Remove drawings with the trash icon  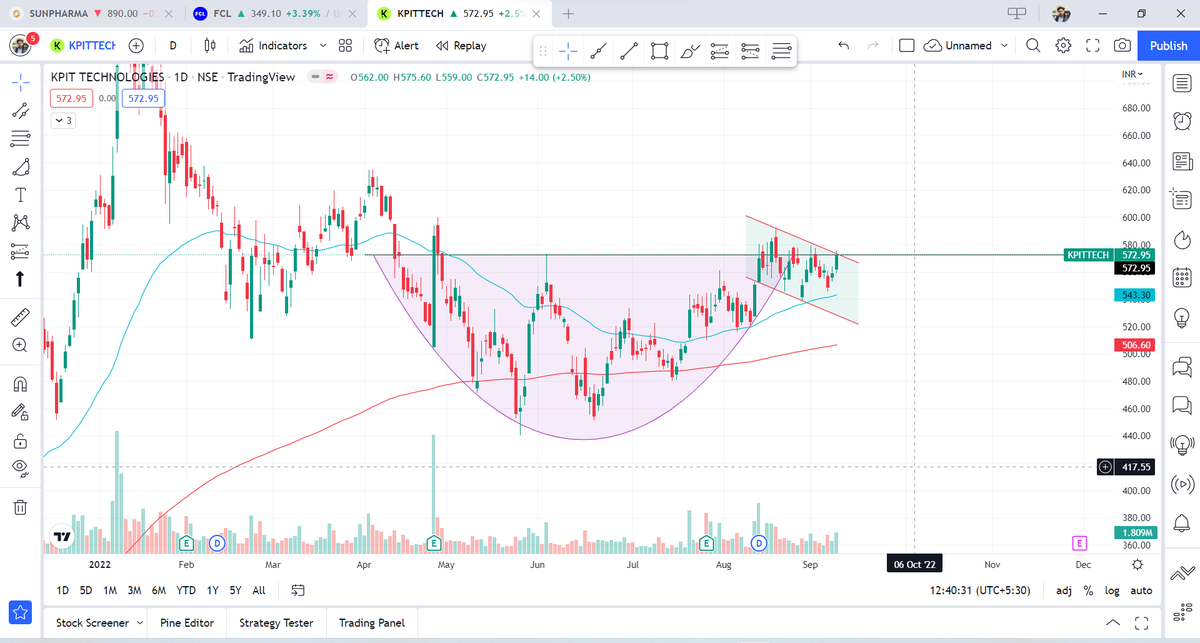(20, 507)
